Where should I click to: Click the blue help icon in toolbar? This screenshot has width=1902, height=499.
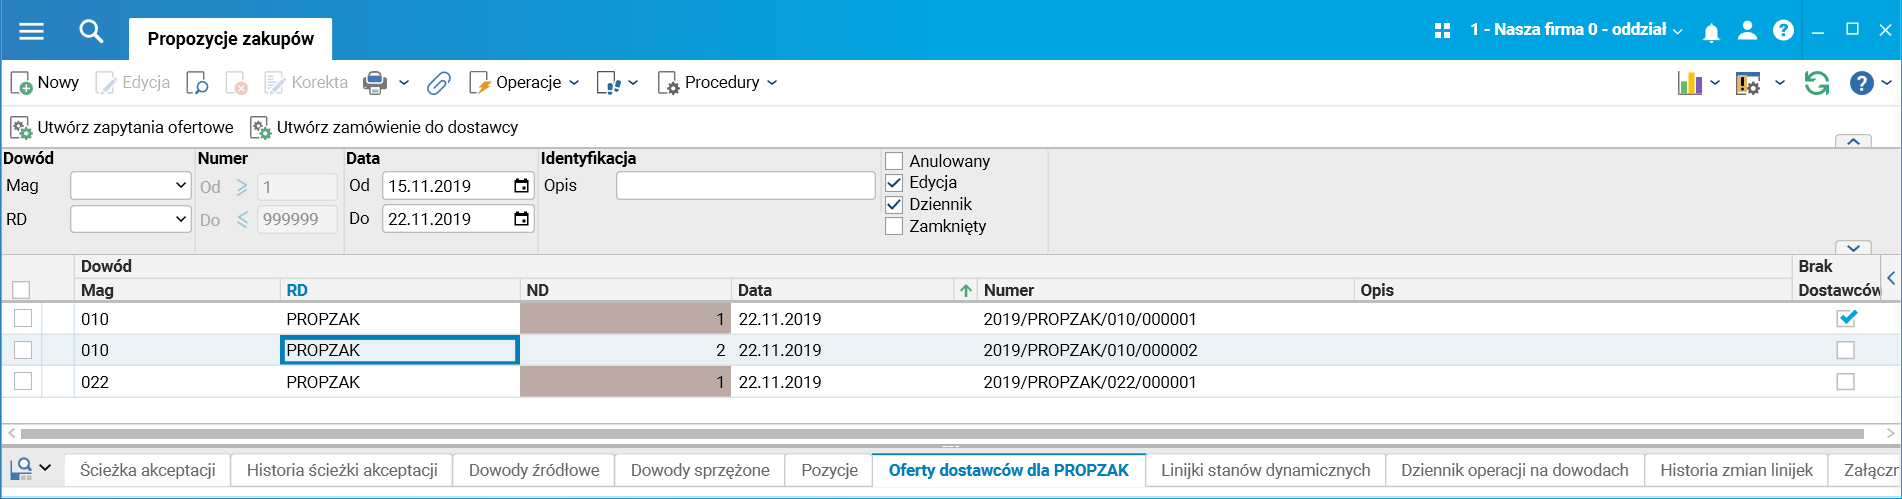pyautogui.click(x=1861, y=83)
